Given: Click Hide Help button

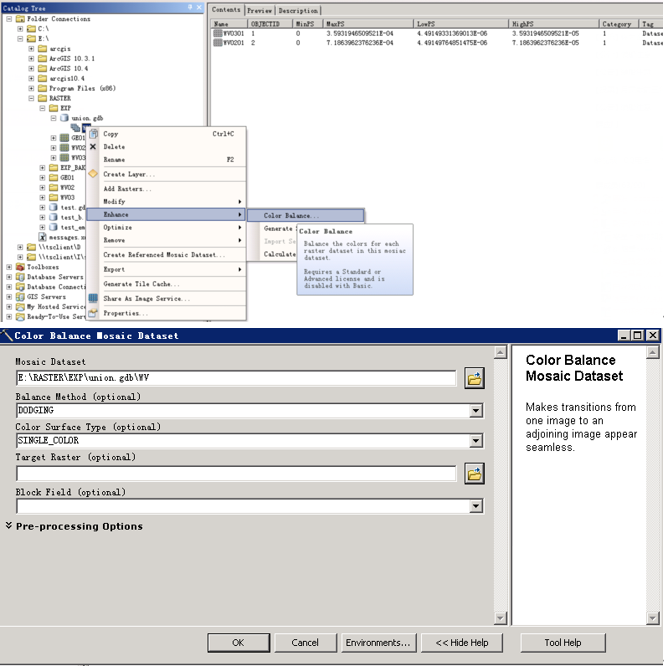Looking at the screenshot, I should [x=462, y=642].
